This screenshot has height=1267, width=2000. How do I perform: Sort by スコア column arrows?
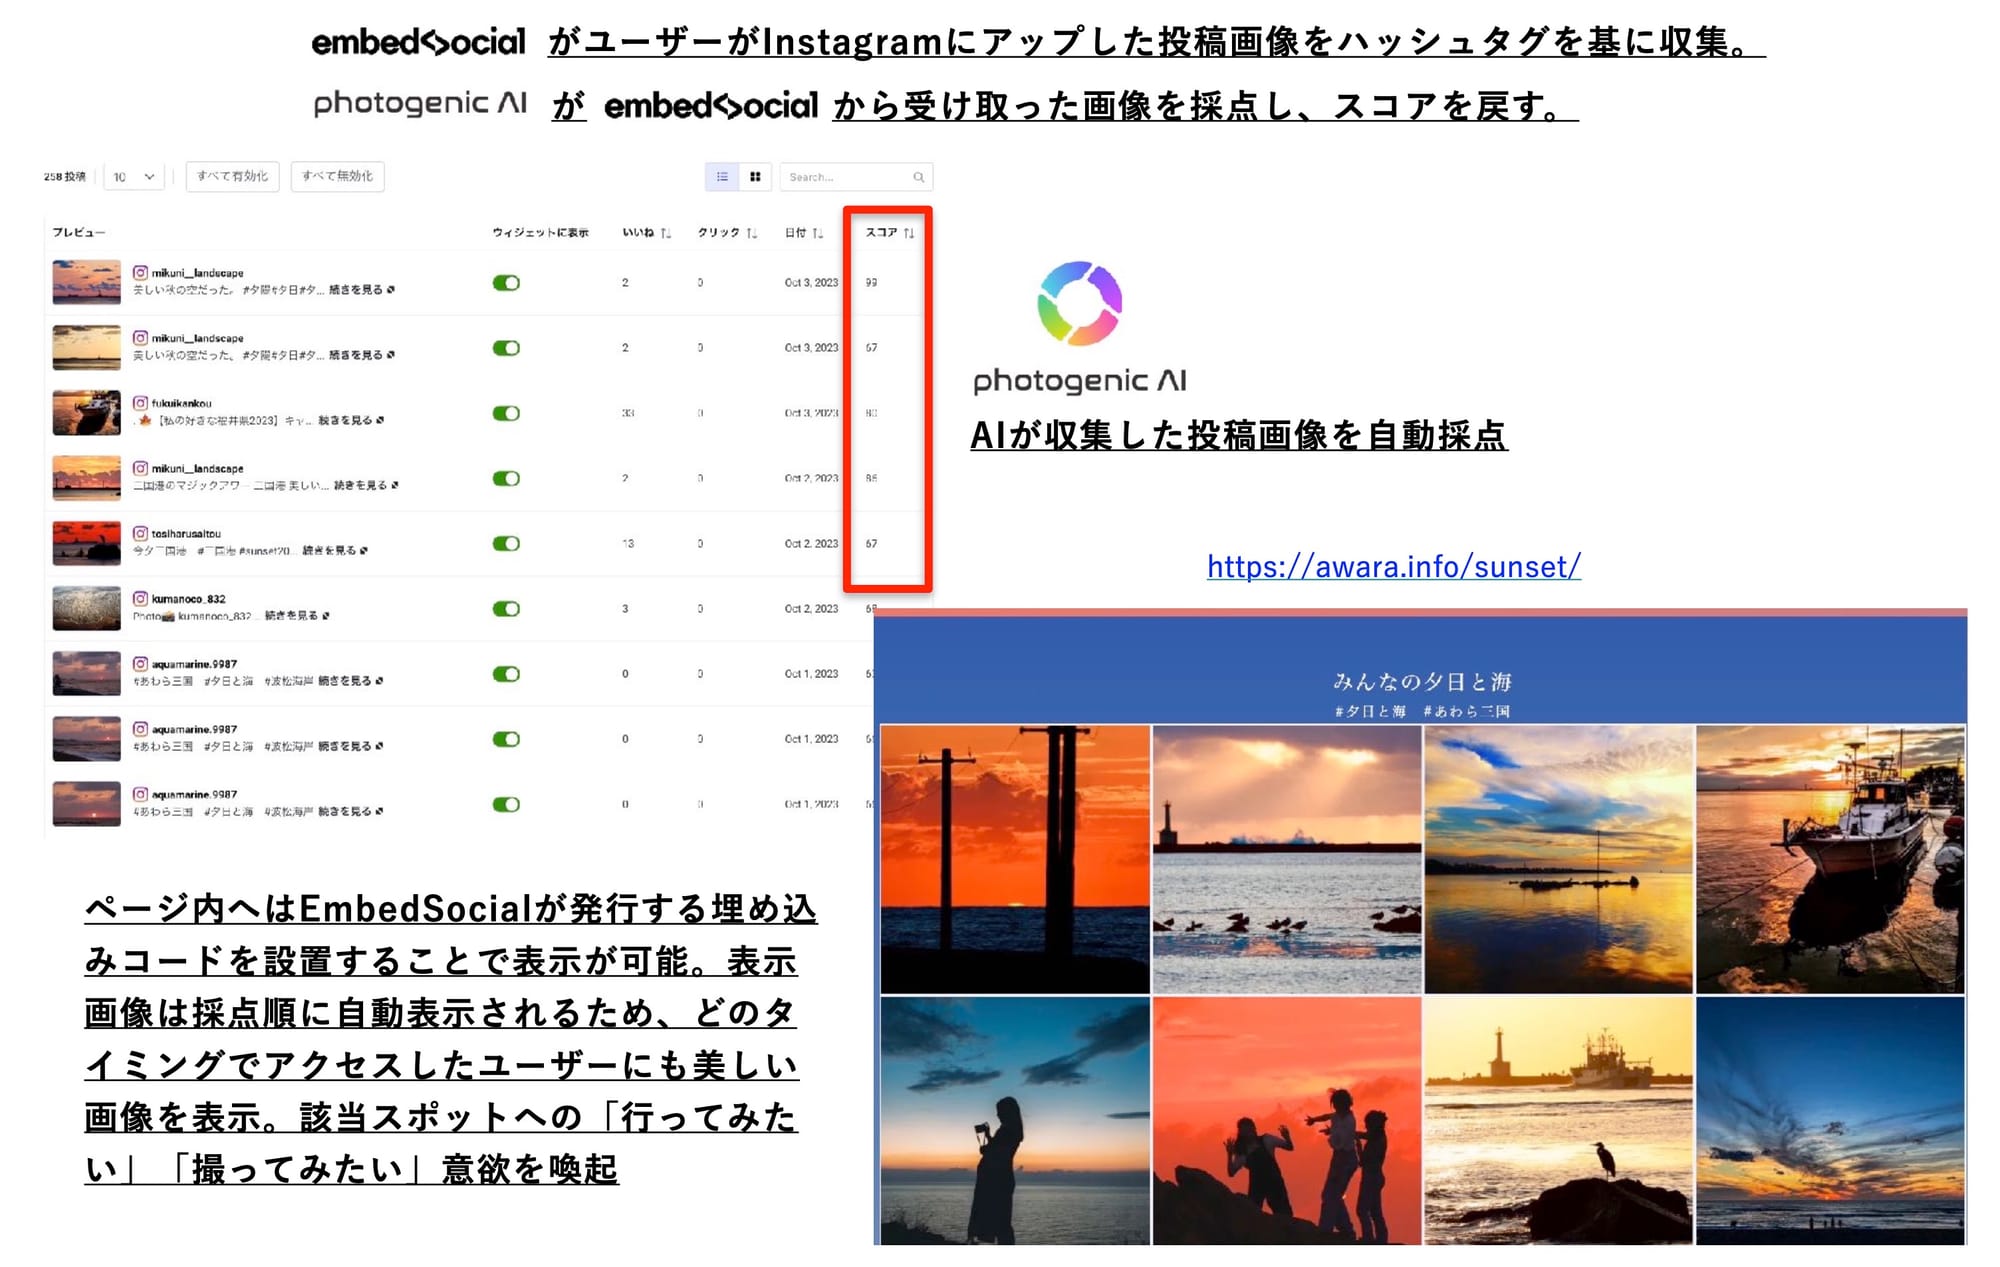[x=909, y=233]
